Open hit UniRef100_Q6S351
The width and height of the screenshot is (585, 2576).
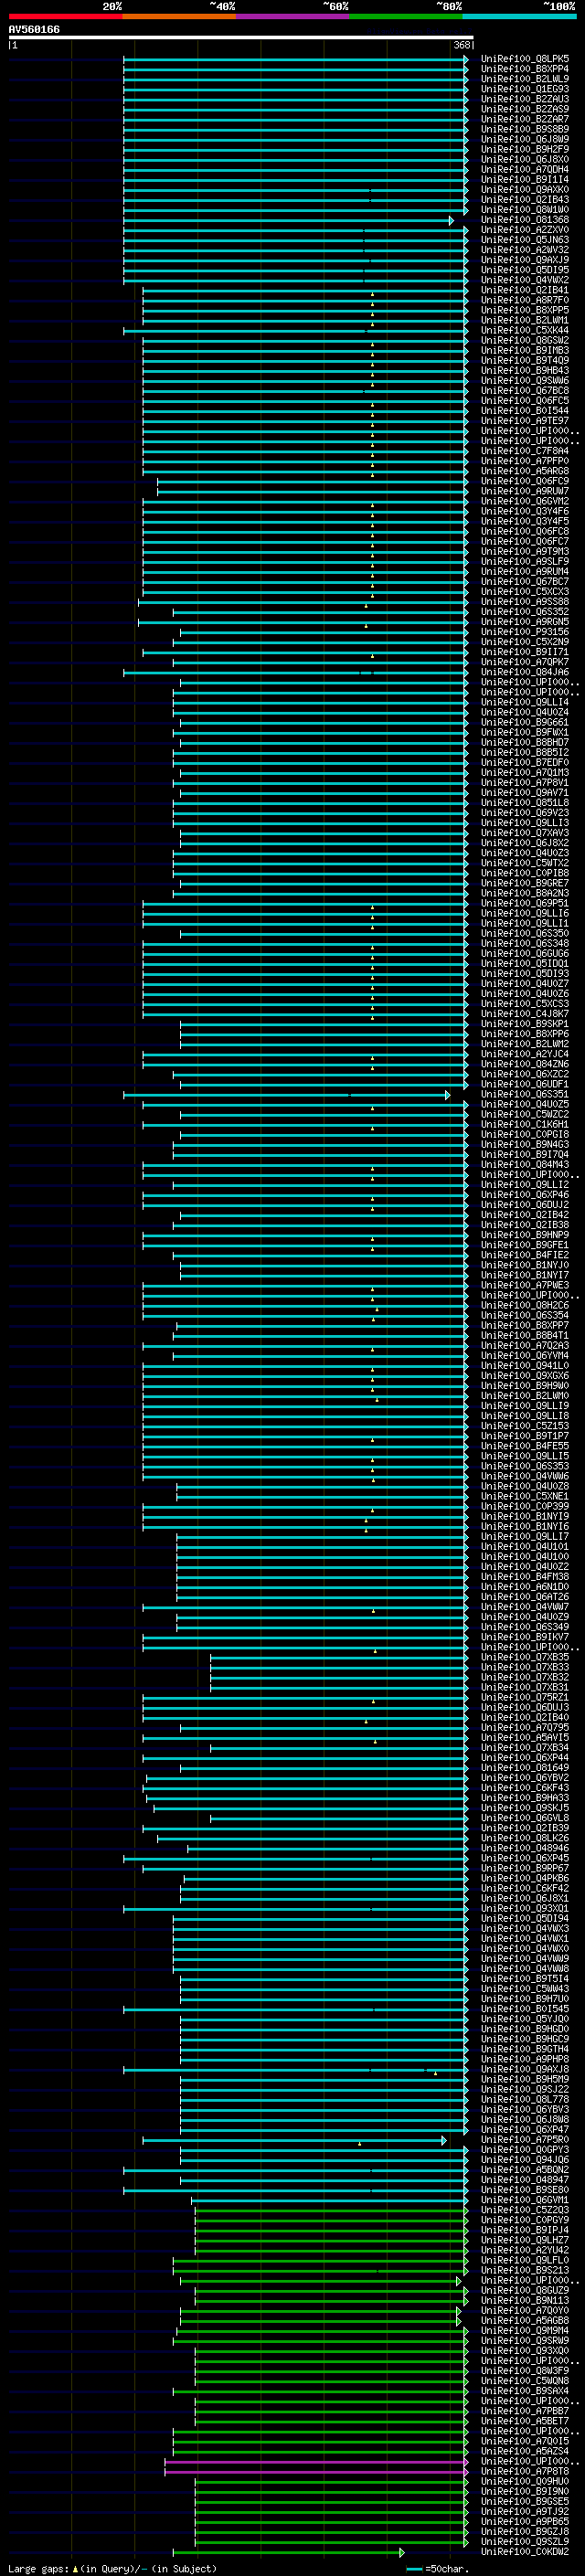coord(524,1095)
